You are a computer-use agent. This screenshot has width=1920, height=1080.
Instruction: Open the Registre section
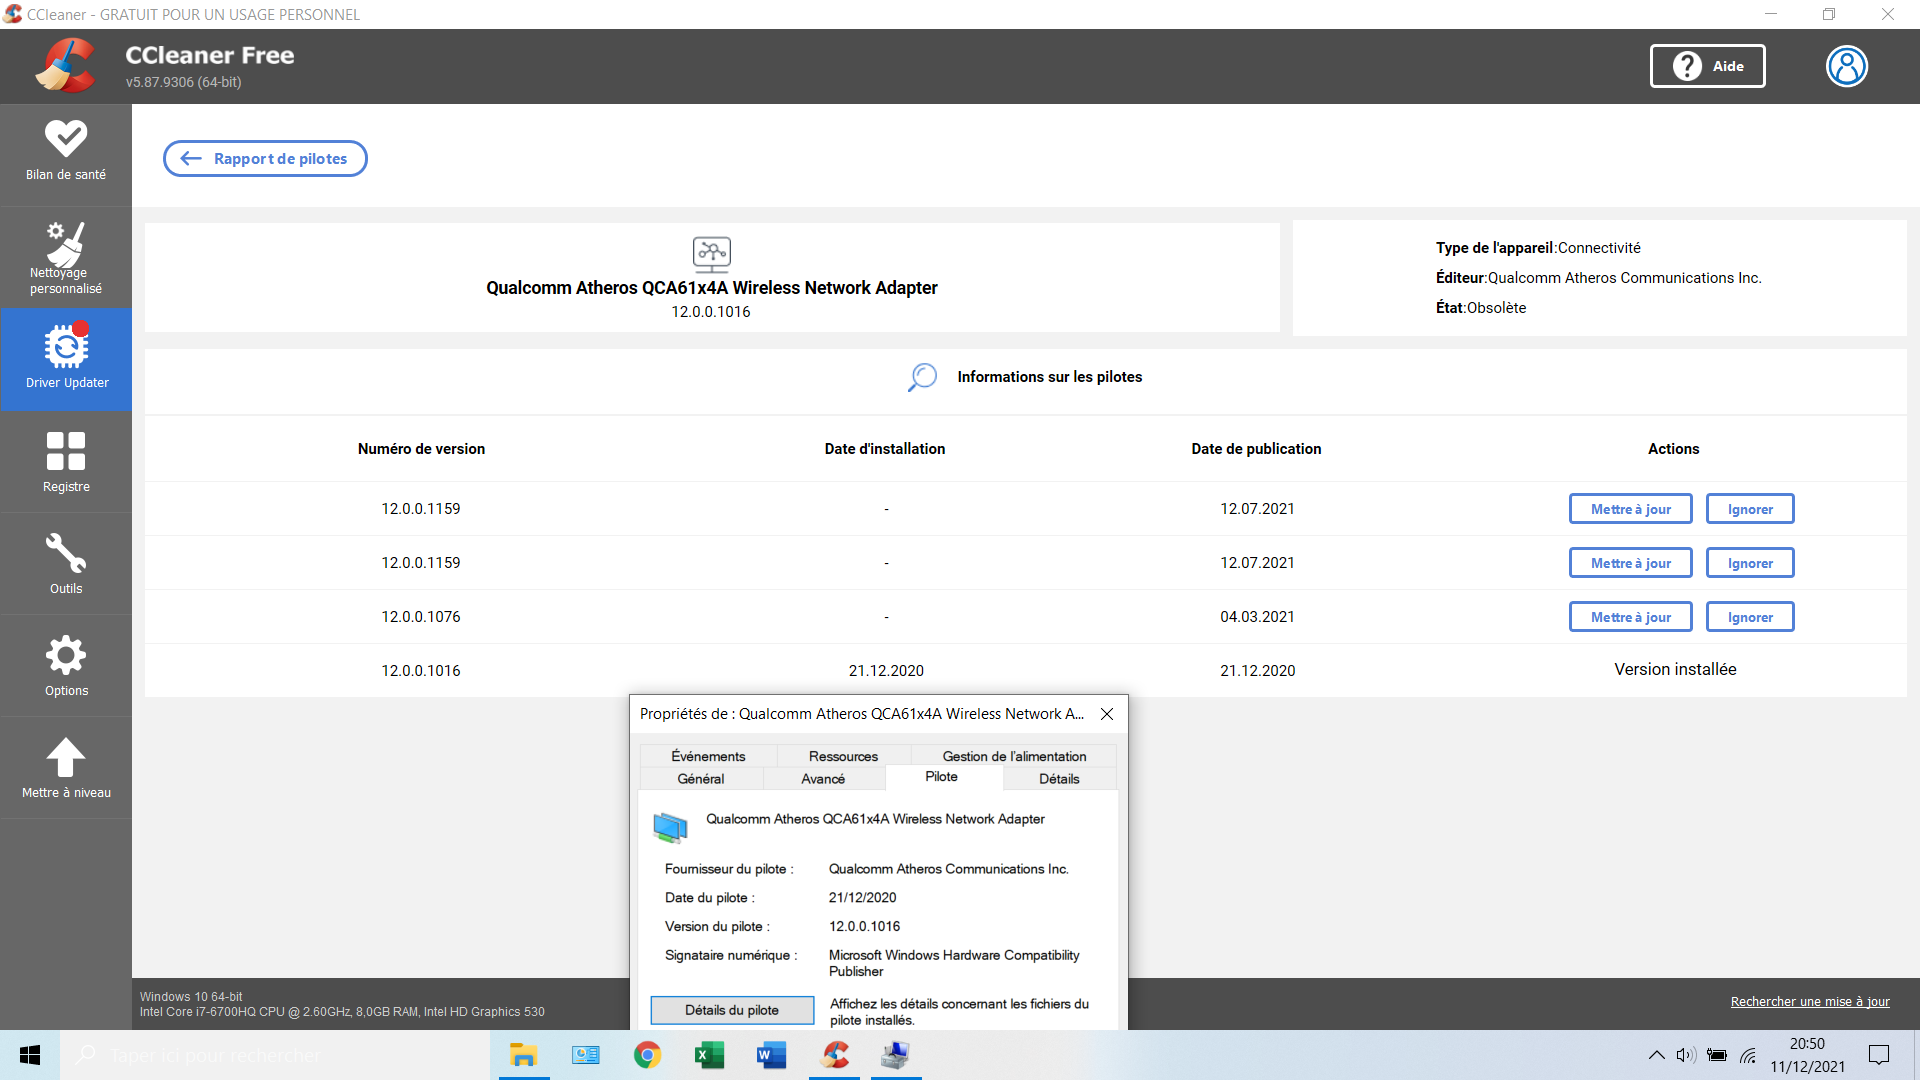point(66,462)
